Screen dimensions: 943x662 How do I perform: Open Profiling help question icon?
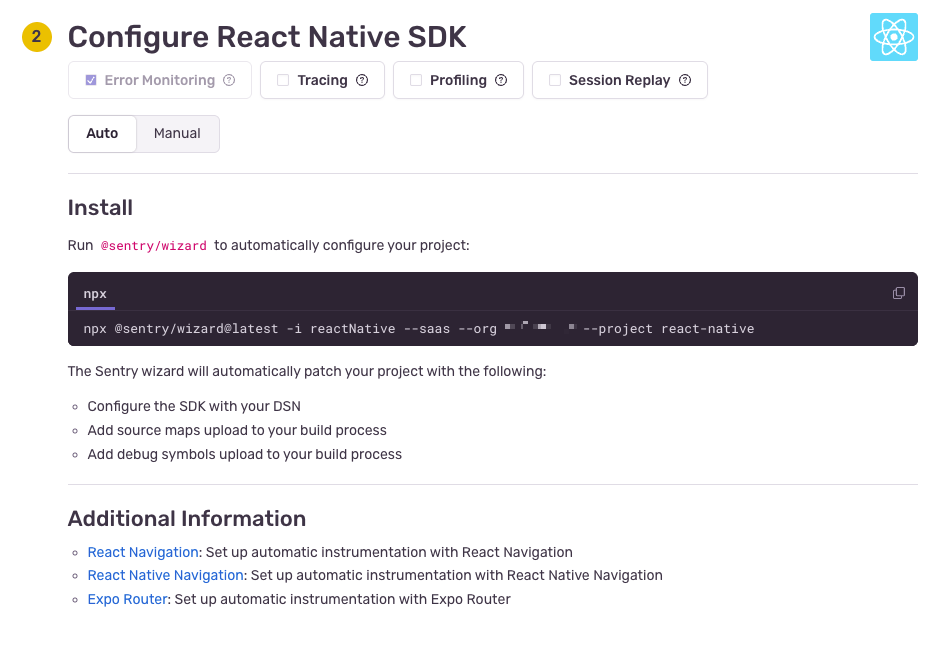pos(501,80)
